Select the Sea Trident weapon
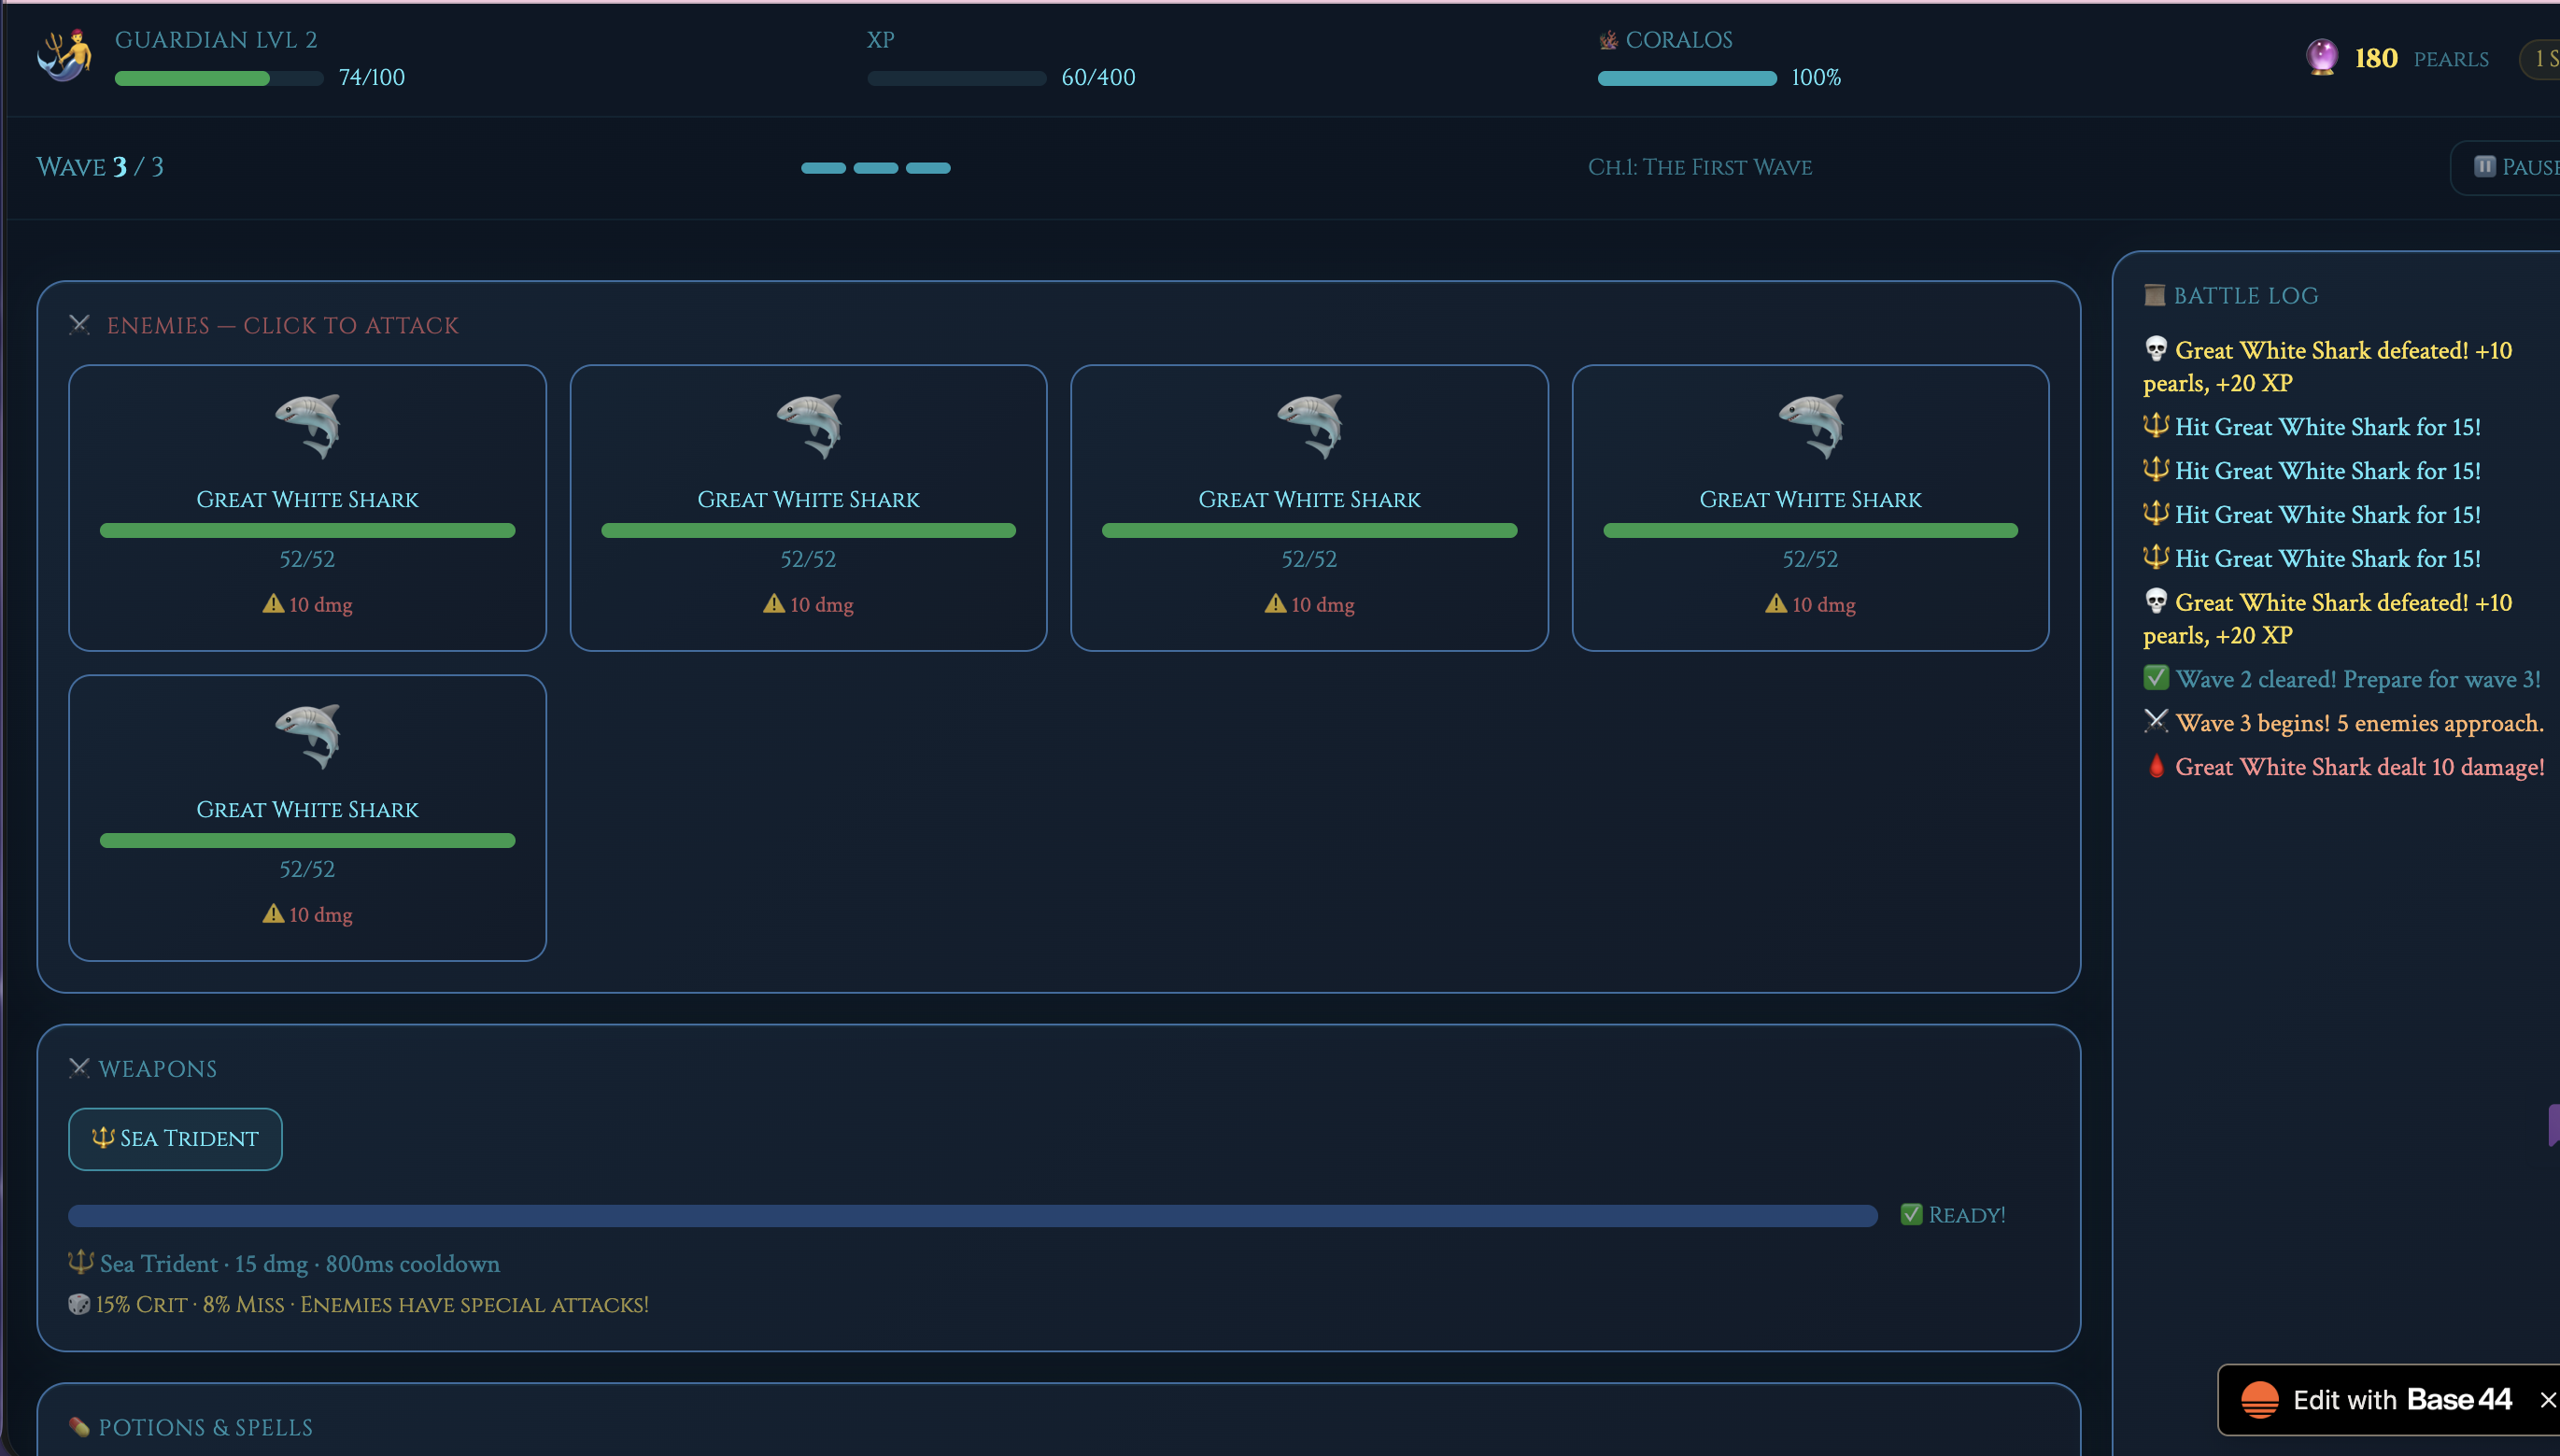 coord(175,1138)
